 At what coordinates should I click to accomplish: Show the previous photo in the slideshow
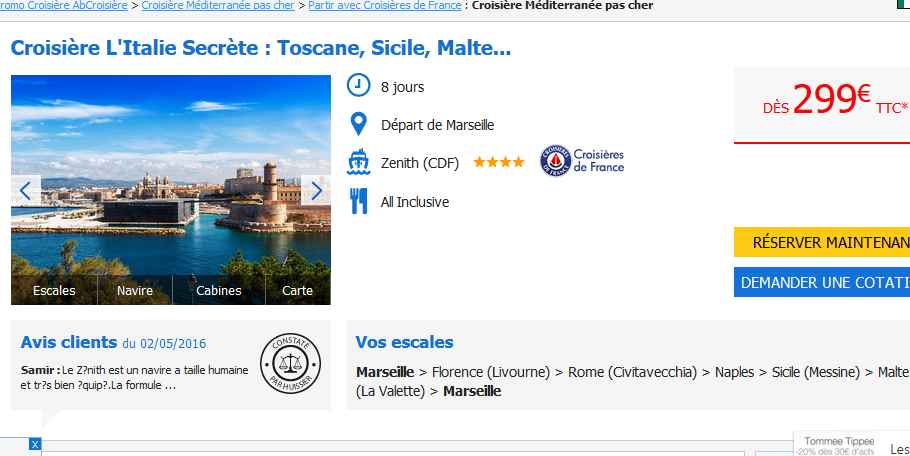tap(25, 190)
